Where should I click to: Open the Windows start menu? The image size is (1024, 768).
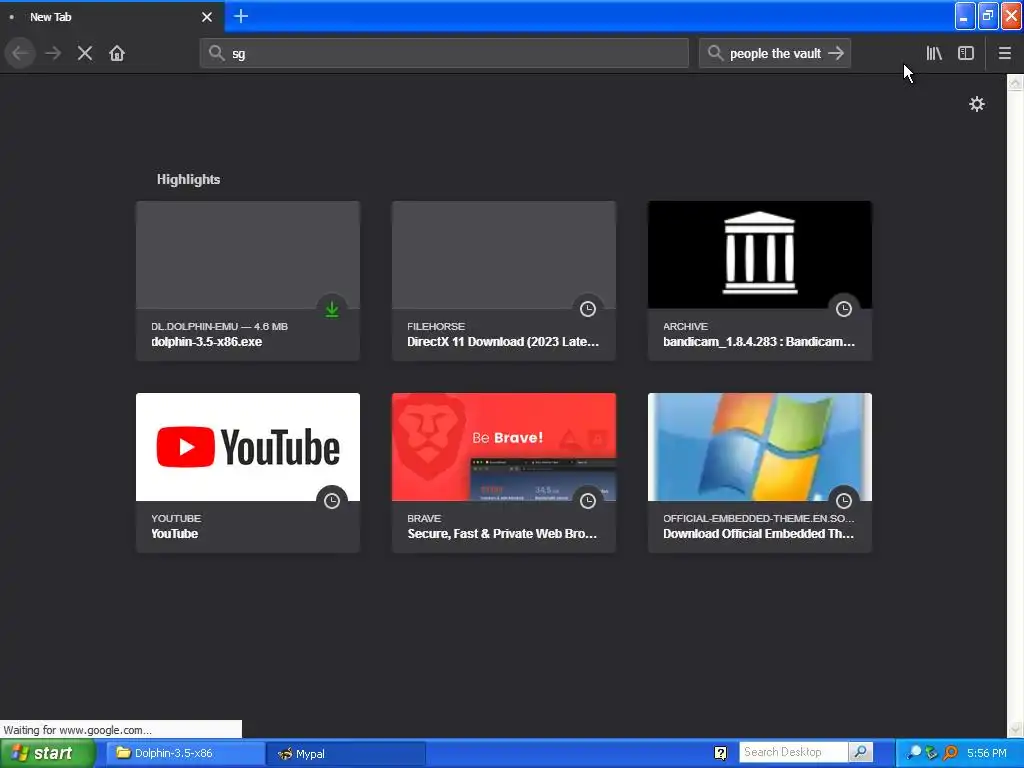pos(47,753)
